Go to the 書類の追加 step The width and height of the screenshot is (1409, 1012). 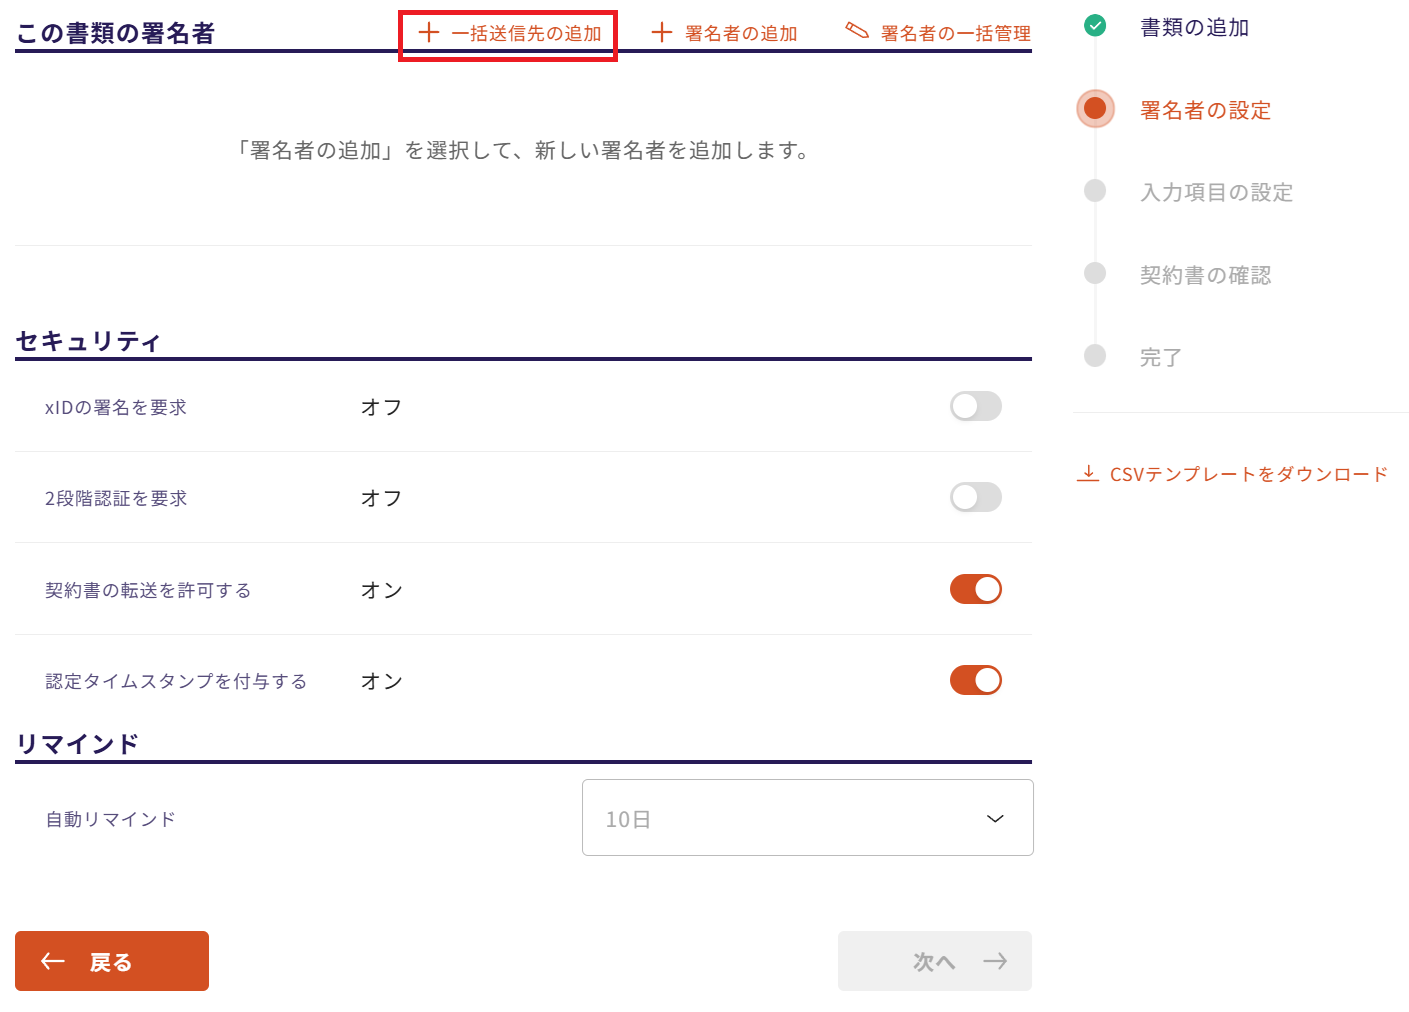[x=1194, y=28]
